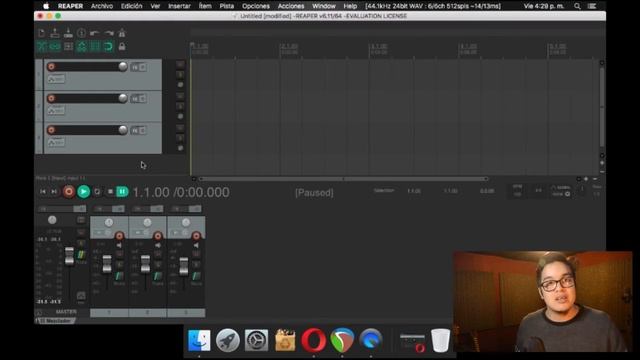640x360 pixels.
Task: Toggle the metronome icon
Action: point(122,33)
